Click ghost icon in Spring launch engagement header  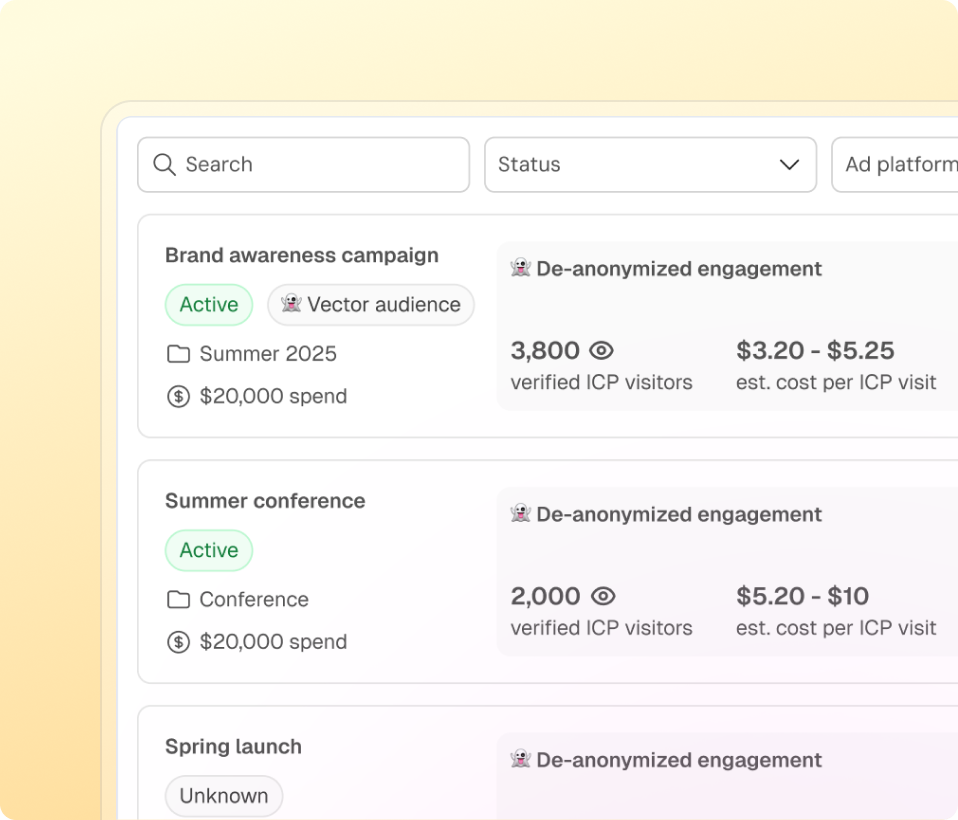coord(521,758)
